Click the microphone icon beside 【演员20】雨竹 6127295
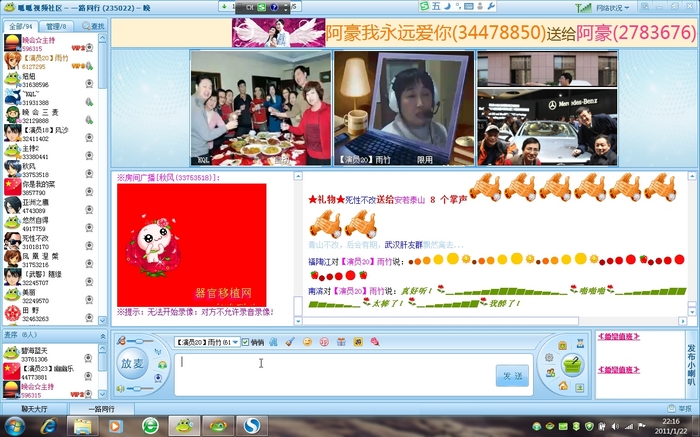The height and width of the screenshot is (437, 700). click(x=89, y=66)
